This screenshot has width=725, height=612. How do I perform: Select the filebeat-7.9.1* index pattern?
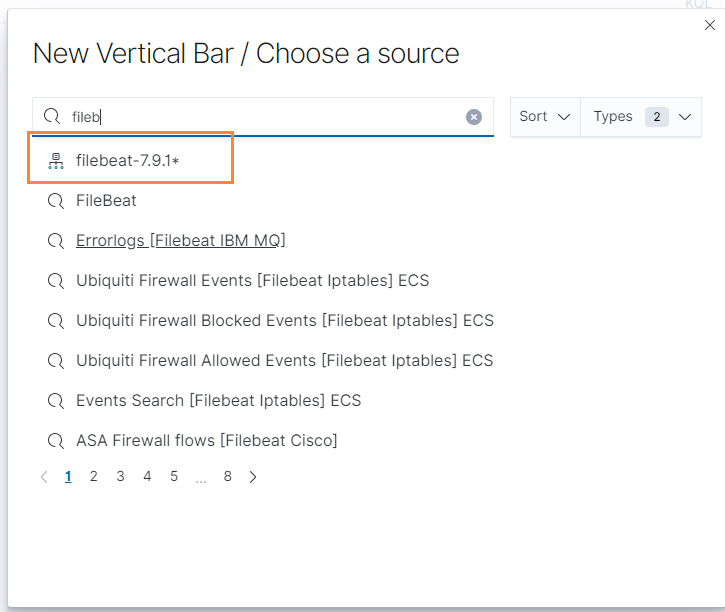128,160
